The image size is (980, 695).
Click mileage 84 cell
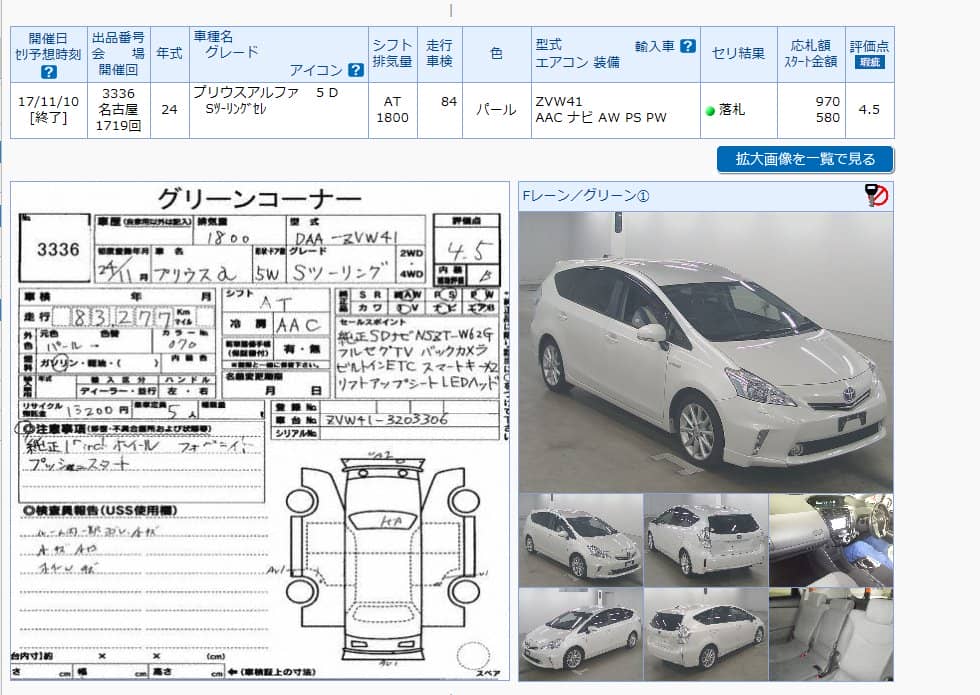pos(440,110)
